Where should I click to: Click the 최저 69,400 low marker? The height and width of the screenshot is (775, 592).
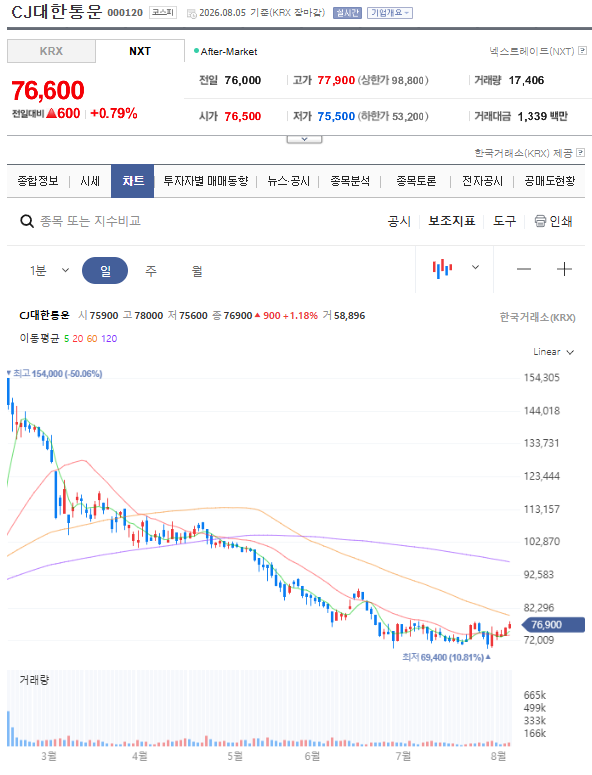(446, 657)
